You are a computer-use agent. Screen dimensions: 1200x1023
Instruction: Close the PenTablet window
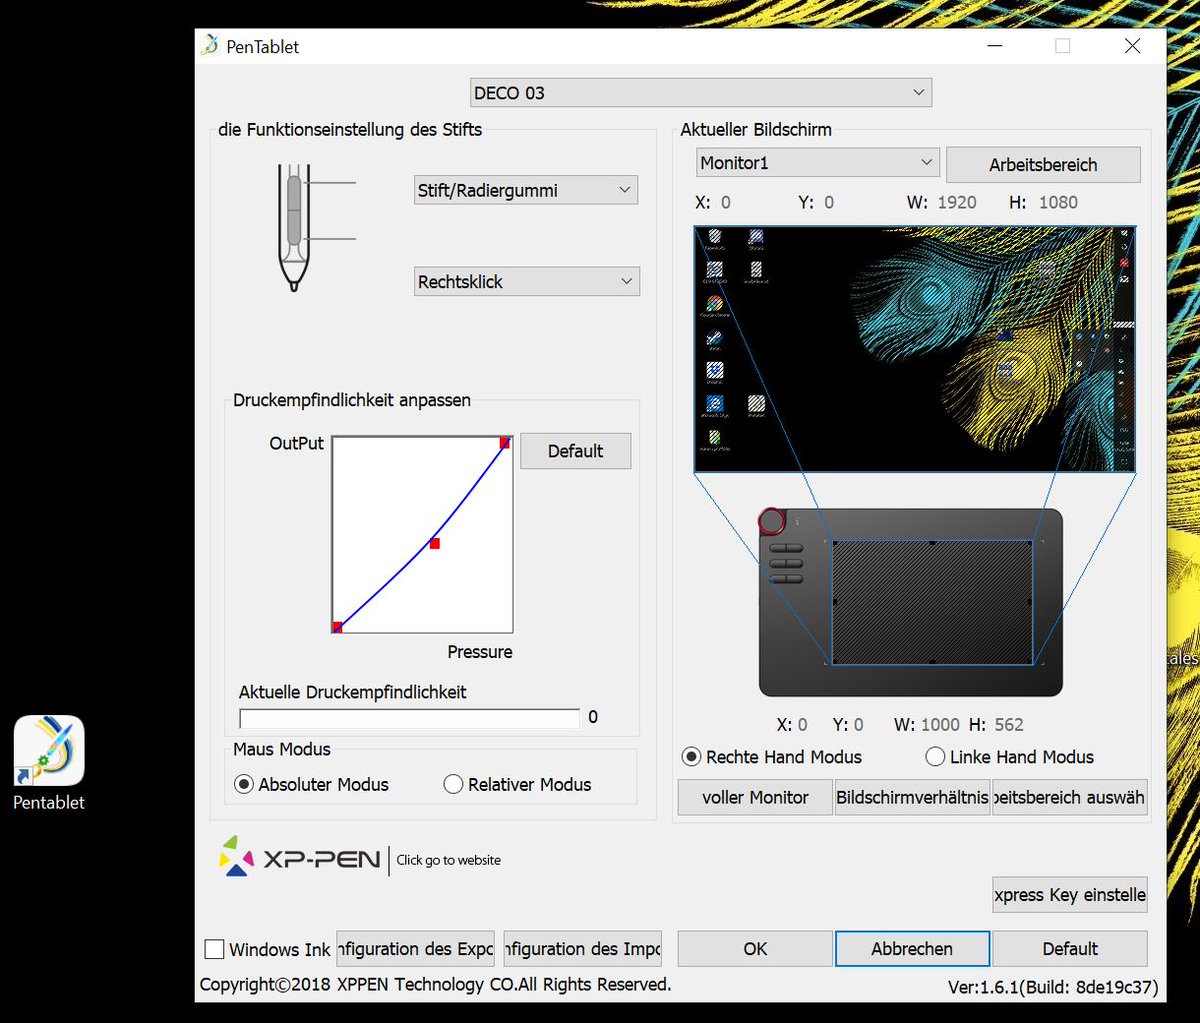[1132, 46]
